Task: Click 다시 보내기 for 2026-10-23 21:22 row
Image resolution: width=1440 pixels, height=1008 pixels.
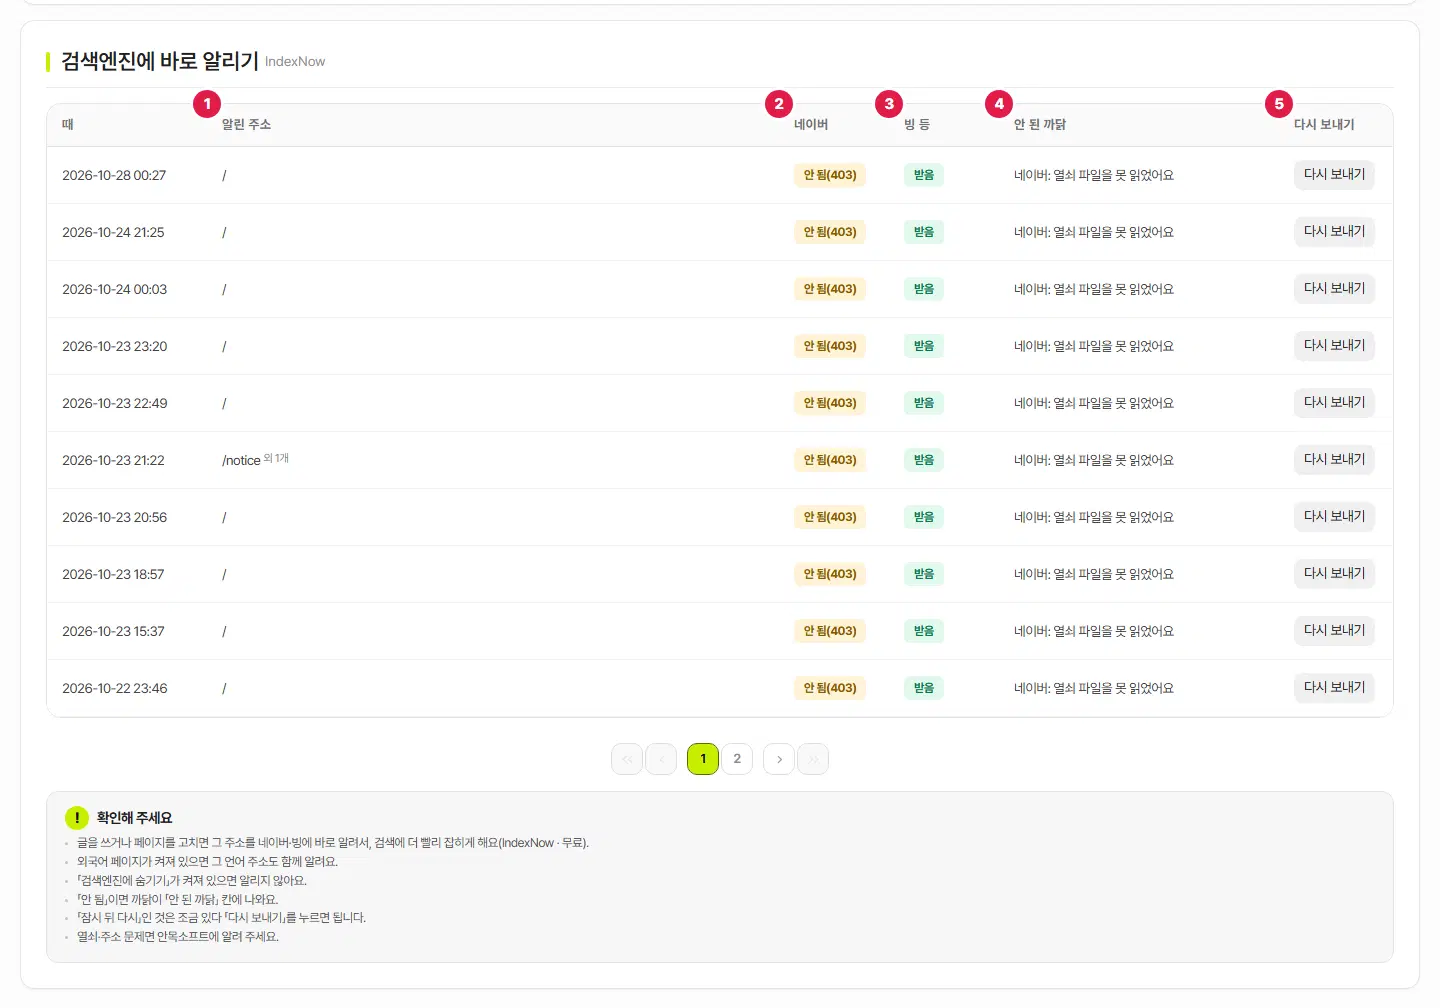Action: (x=1334, y=460)
